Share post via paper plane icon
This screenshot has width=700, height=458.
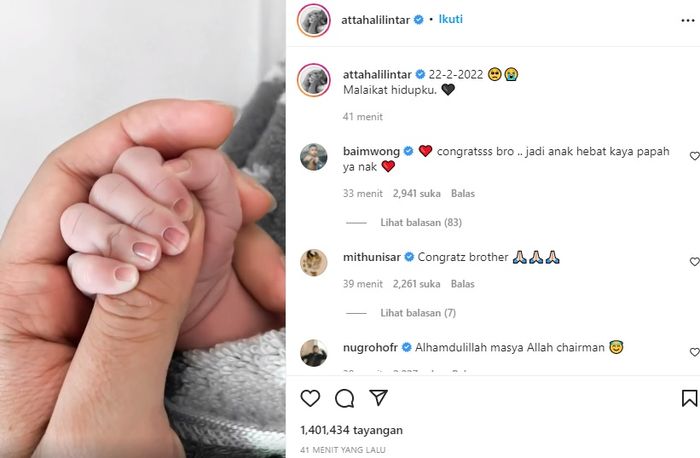click(379, 397)
